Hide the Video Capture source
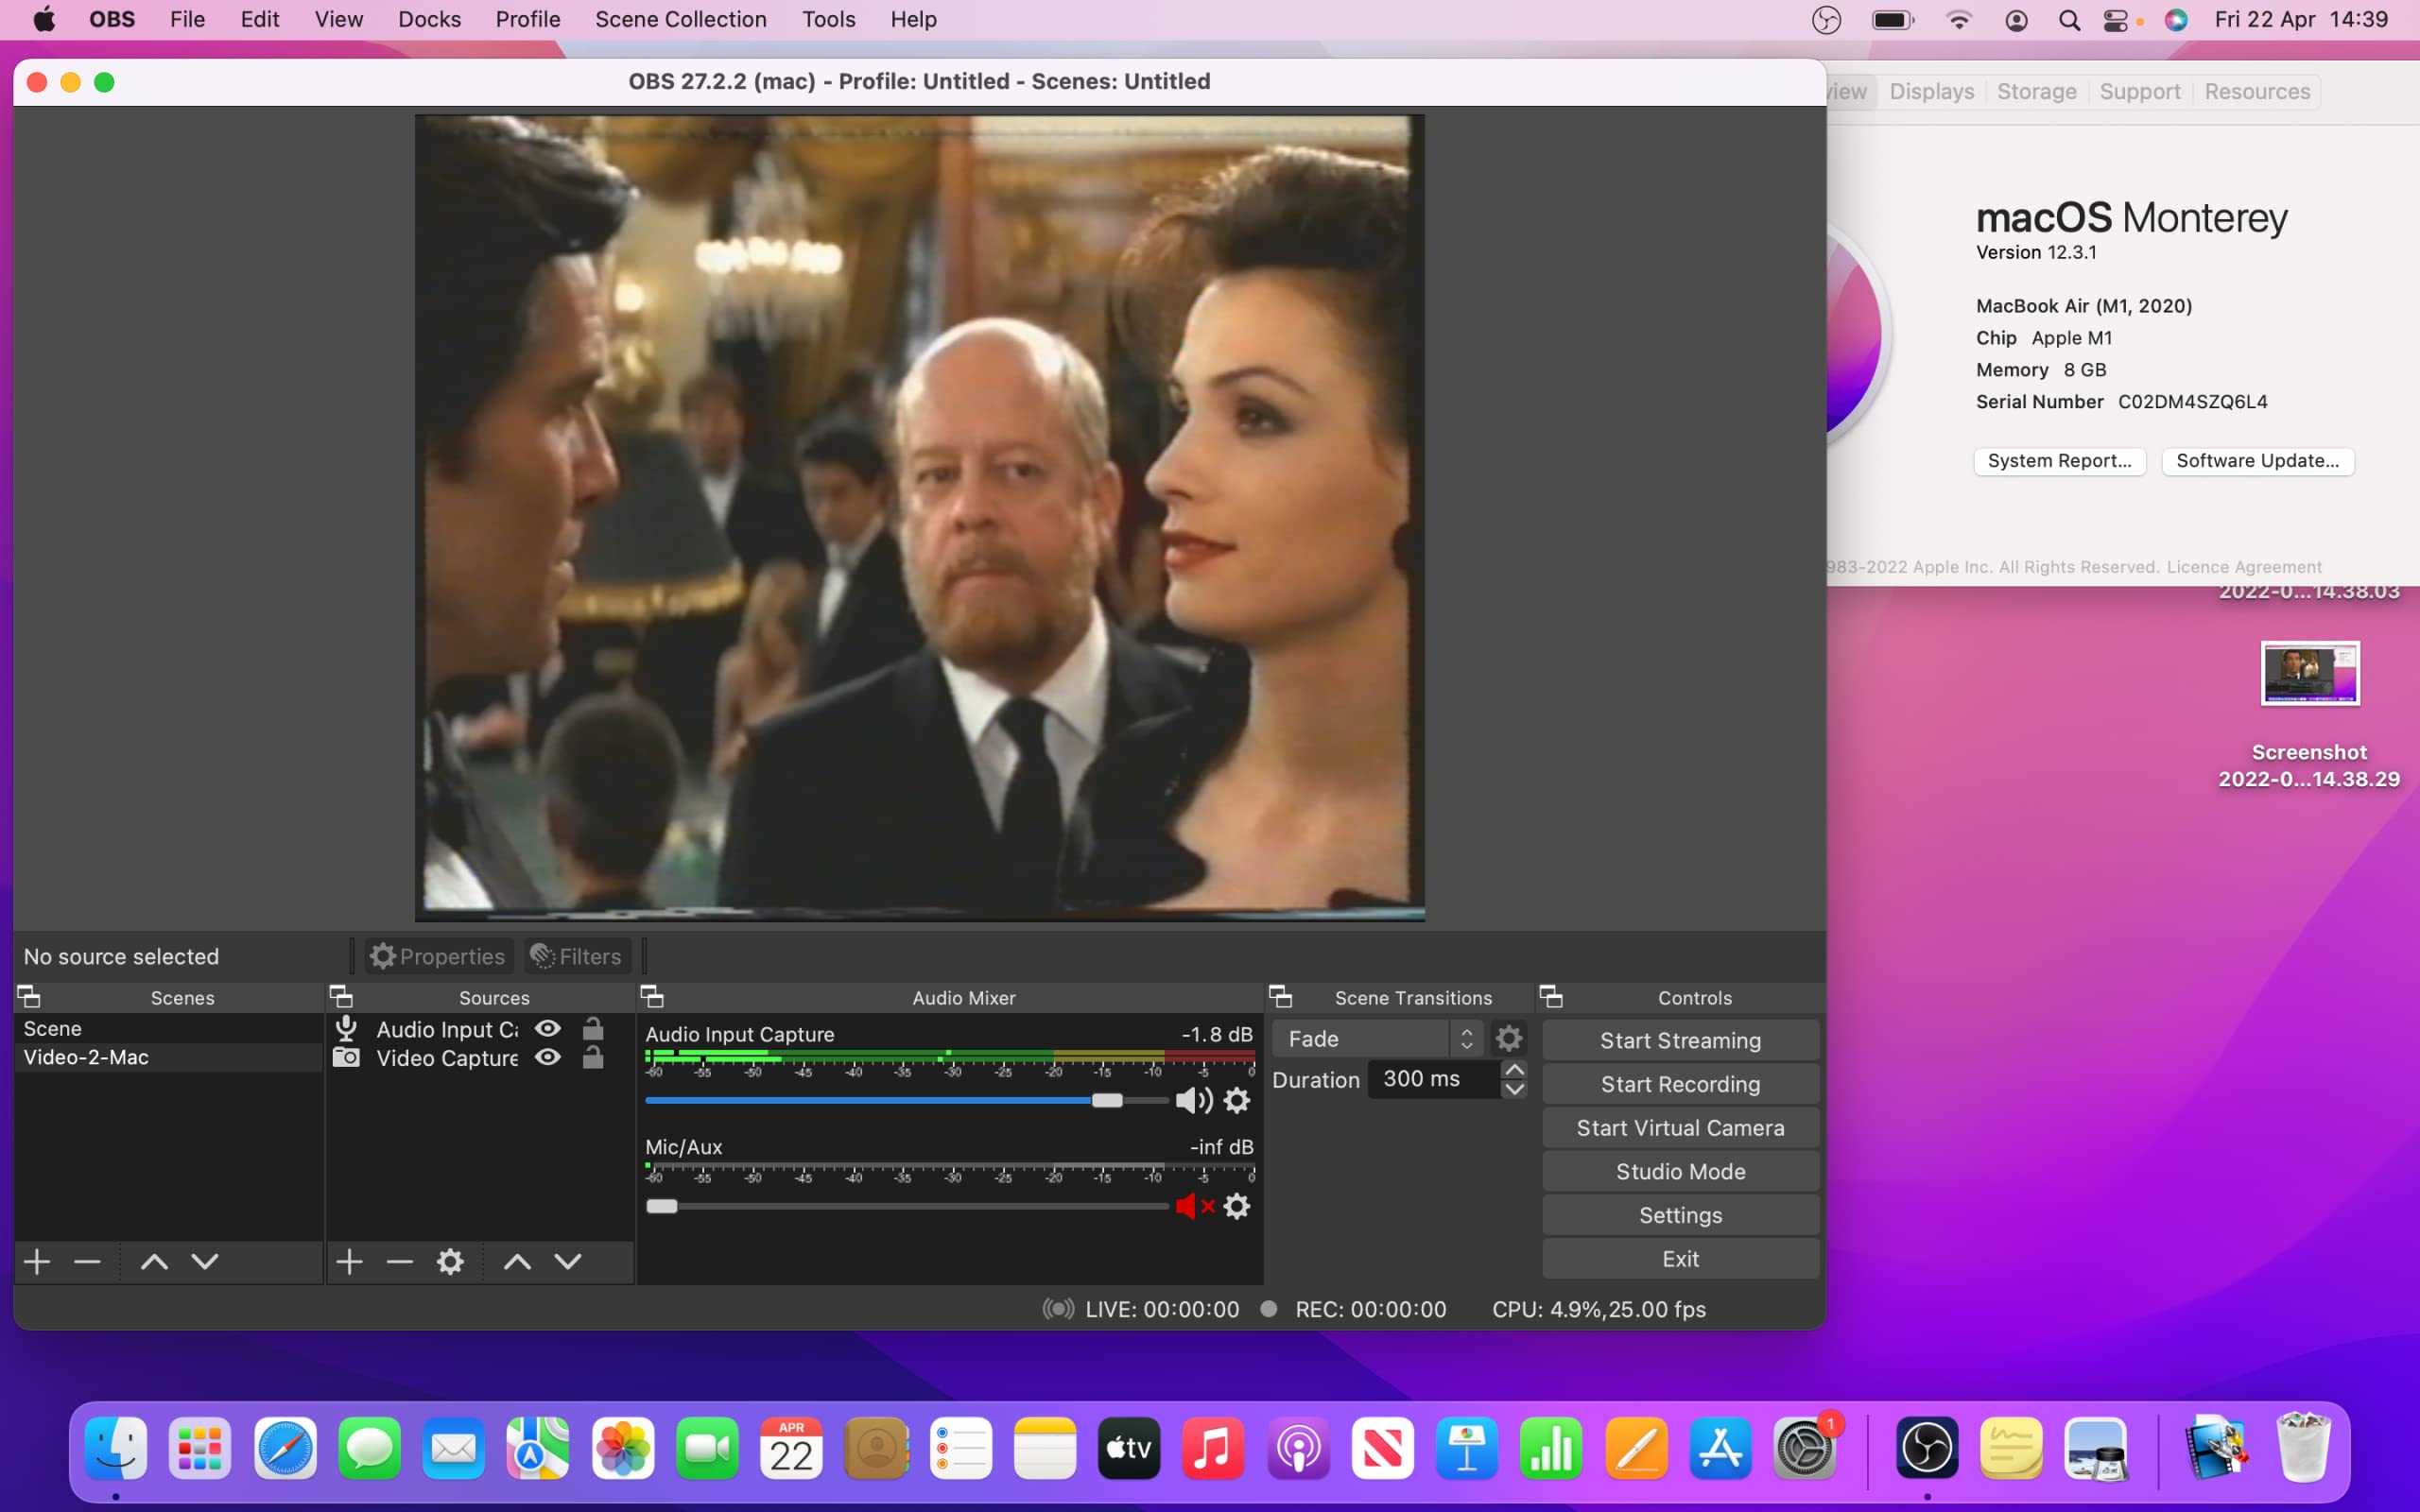Screen dimensions: 2420x1512 click(547, 1057)
